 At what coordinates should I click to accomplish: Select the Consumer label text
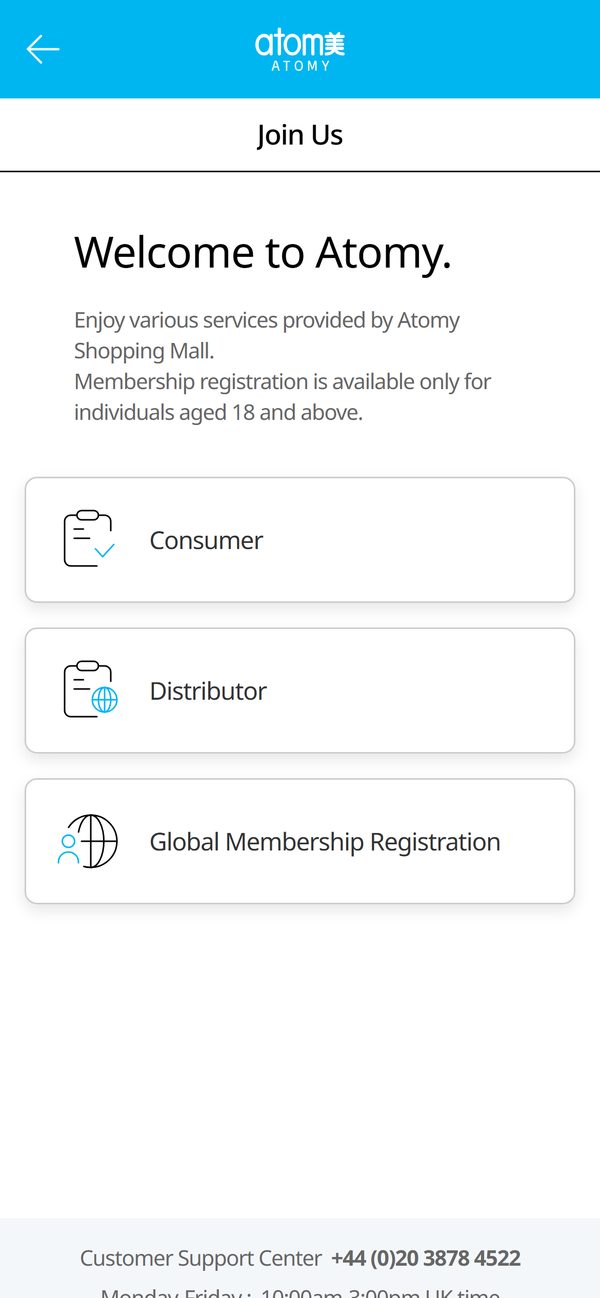[206, 540]
